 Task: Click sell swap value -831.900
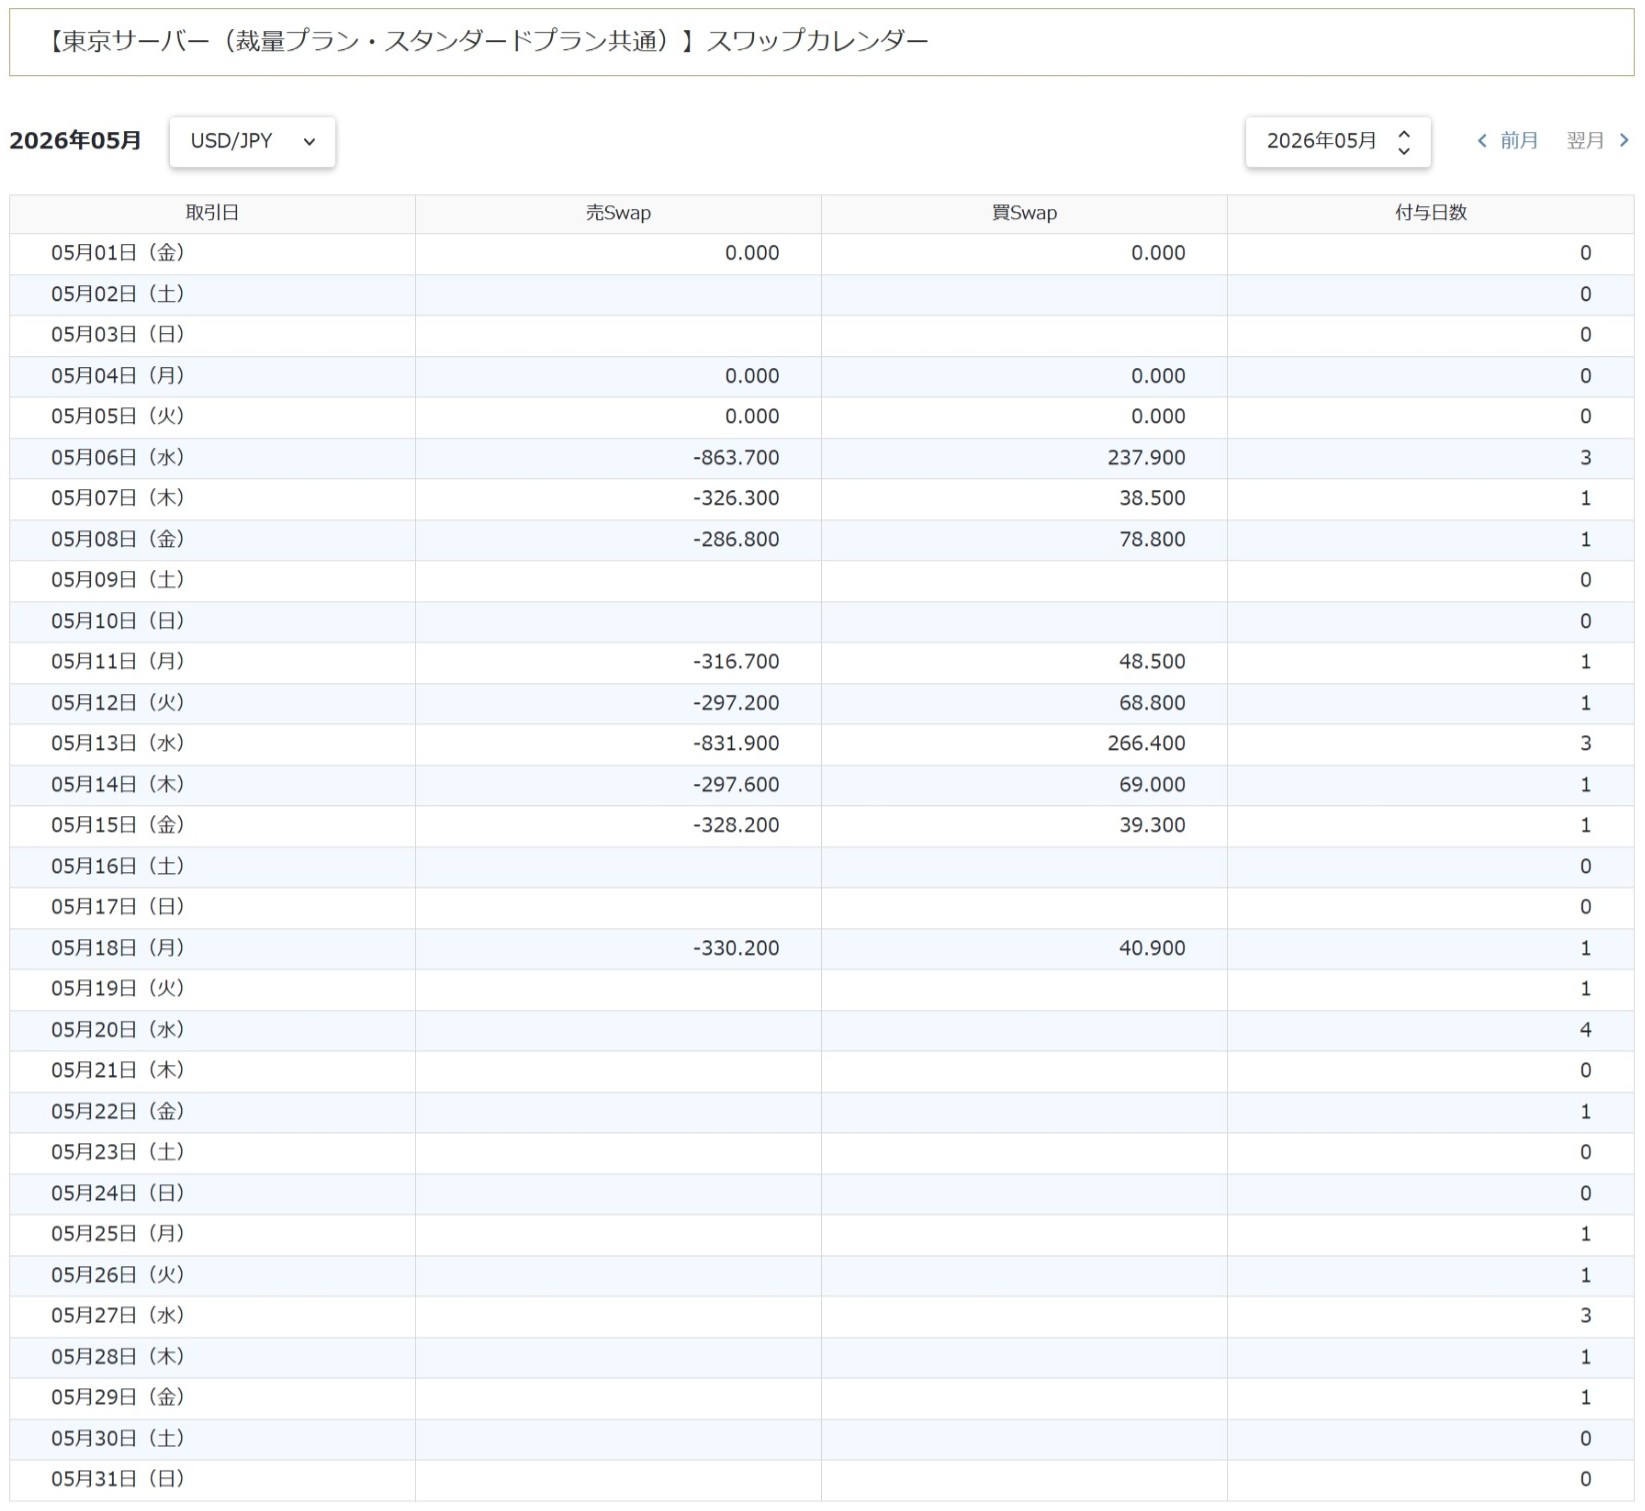tap(736, 743)
